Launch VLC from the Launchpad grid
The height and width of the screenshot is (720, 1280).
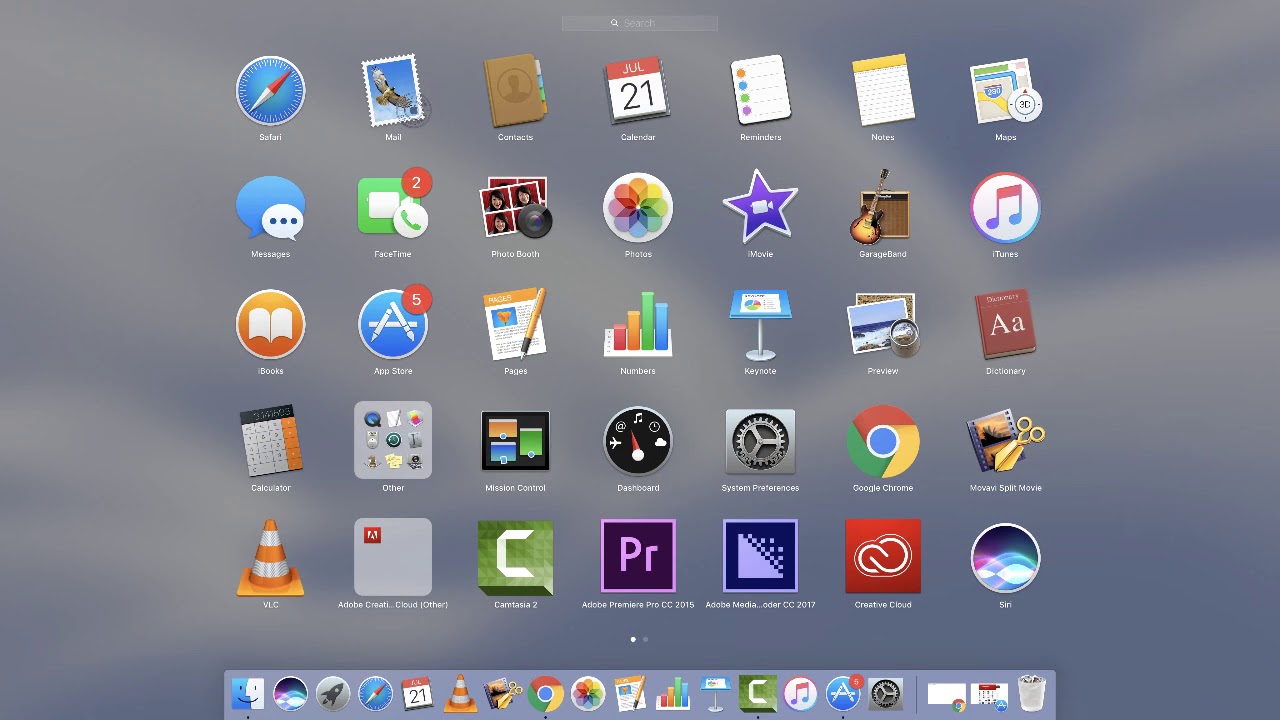(x=270, y=558)
